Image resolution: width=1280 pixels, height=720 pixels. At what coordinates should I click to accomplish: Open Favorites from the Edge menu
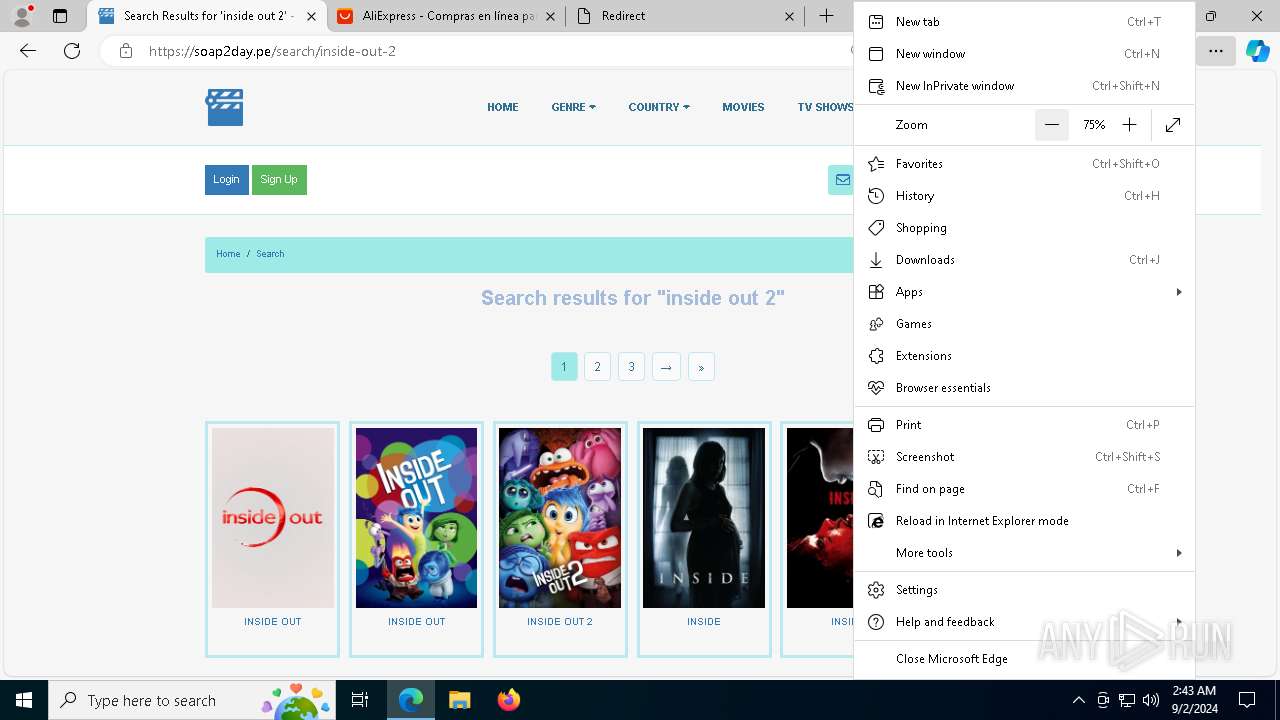[x=1024, y=164]
